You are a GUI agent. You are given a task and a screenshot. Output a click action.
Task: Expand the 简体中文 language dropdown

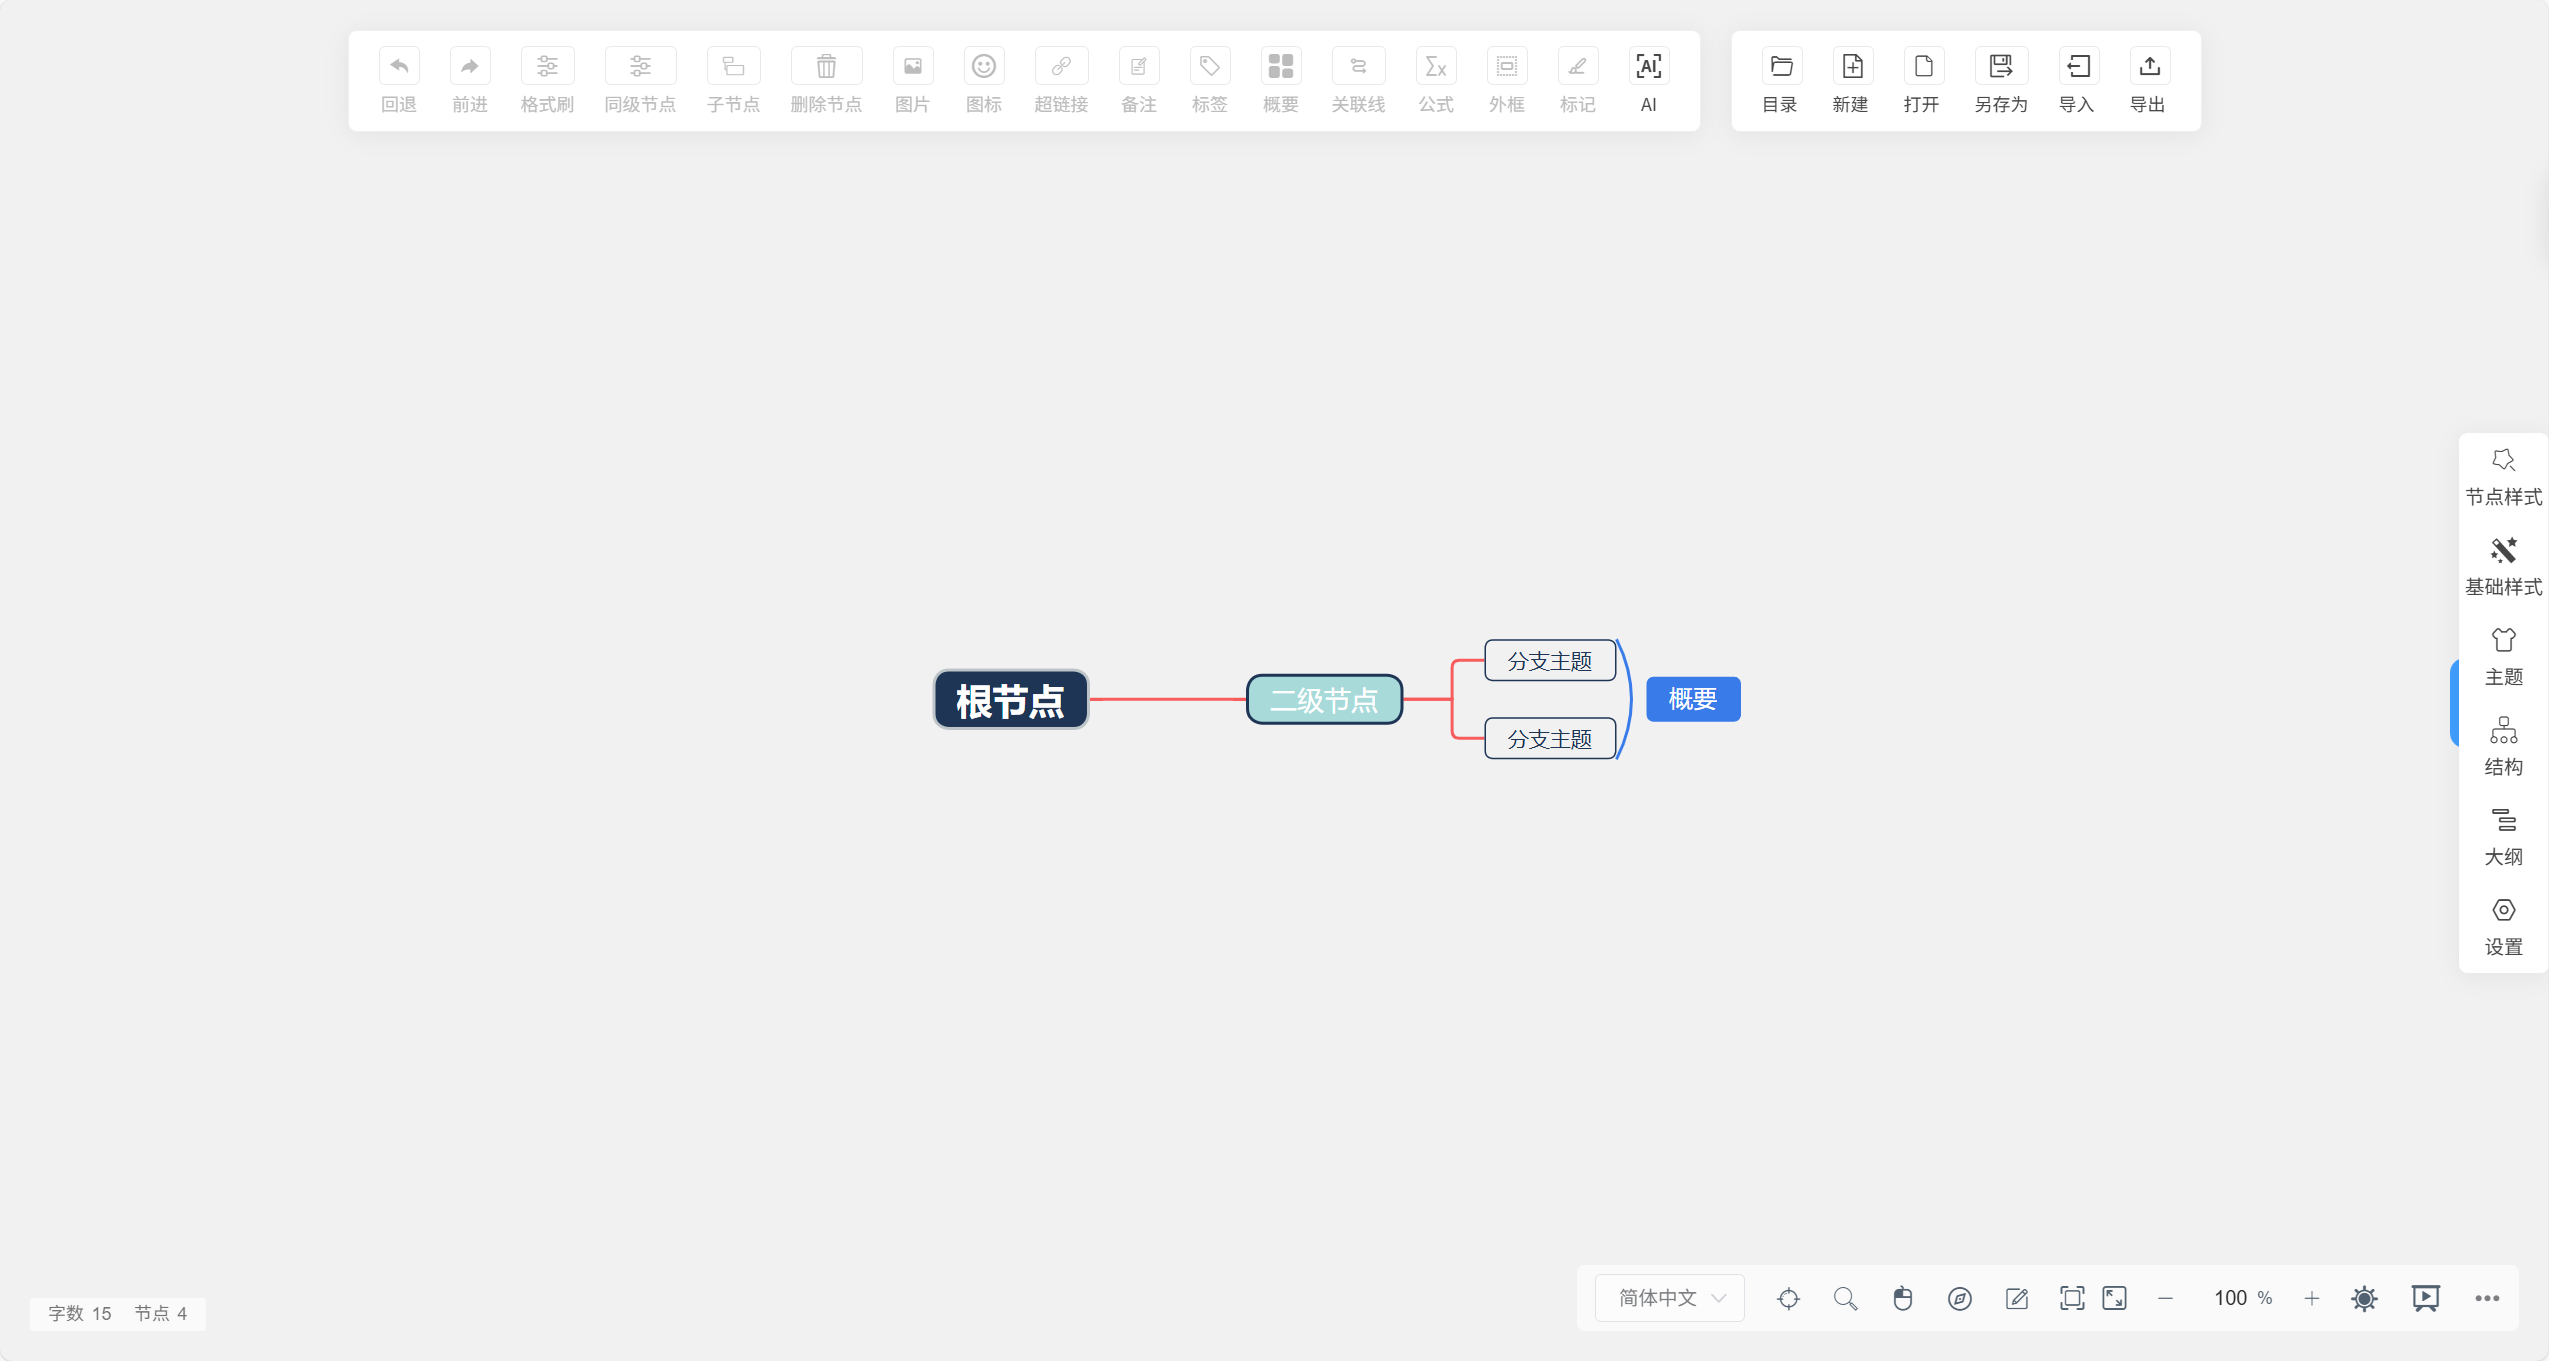1670,1298
